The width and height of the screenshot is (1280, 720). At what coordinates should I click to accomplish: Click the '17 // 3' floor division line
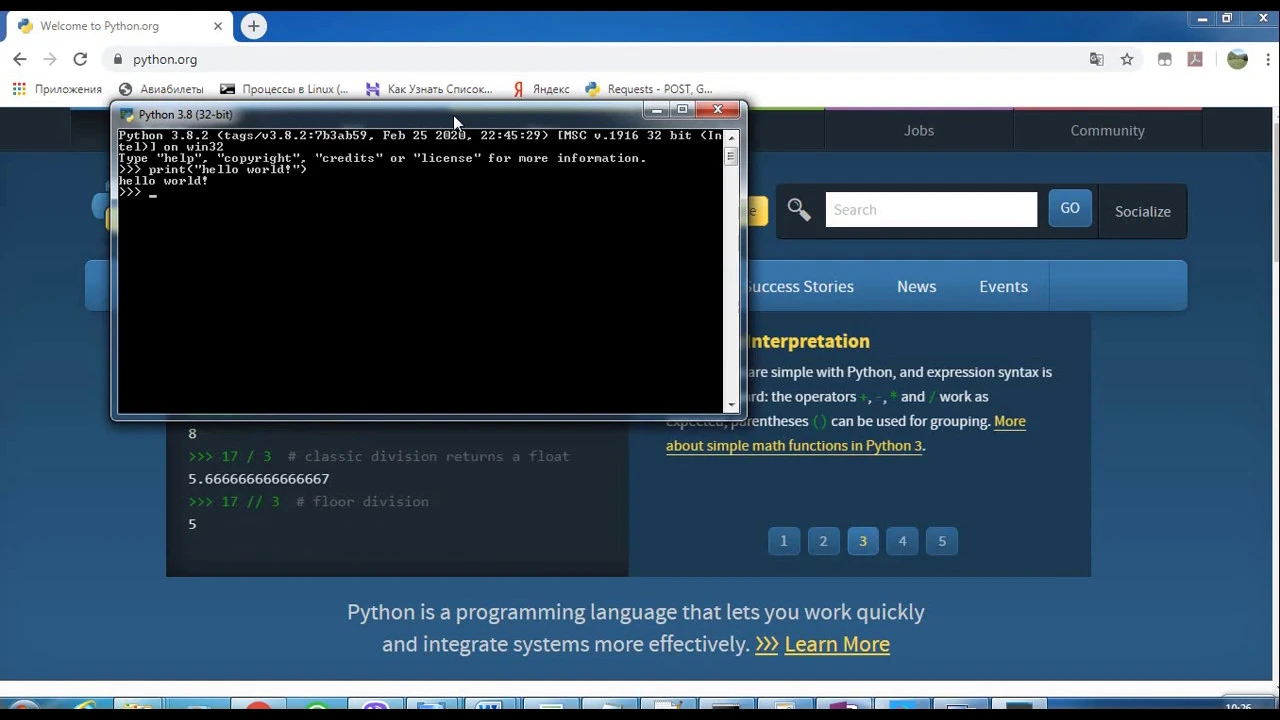pyautogui.click(x=308, y=502)
